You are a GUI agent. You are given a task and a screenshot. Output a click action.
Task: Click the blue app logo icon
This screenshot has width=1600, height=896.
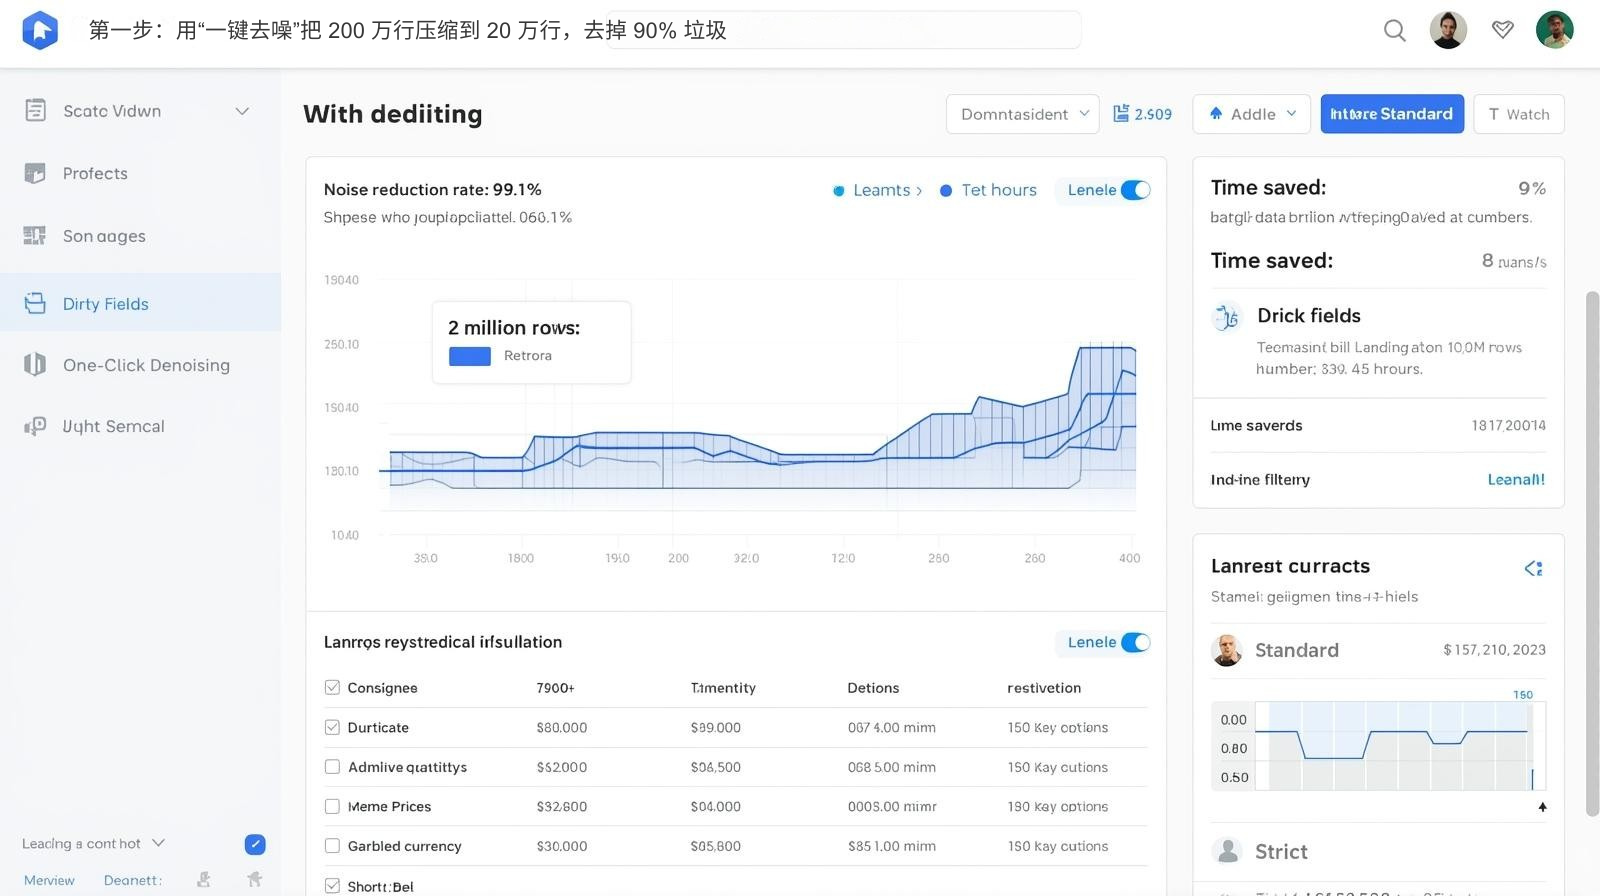40,30
